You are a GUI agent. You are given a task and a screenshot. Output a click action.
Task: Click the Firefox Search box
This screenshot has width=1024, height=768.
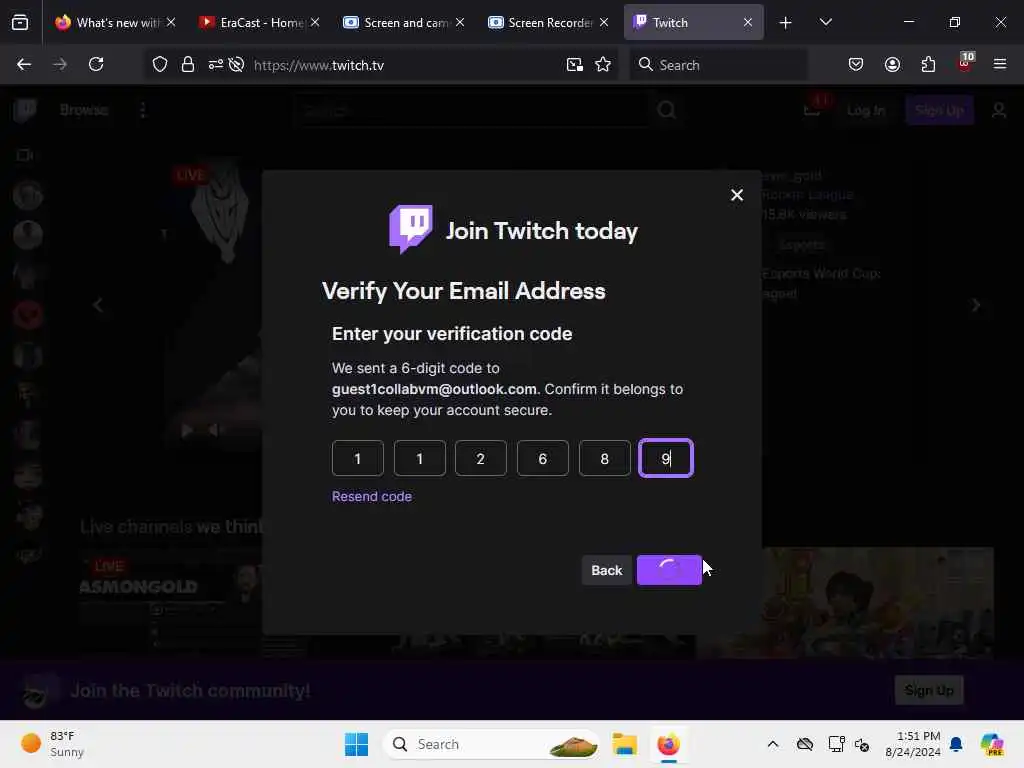pos(718,65)
